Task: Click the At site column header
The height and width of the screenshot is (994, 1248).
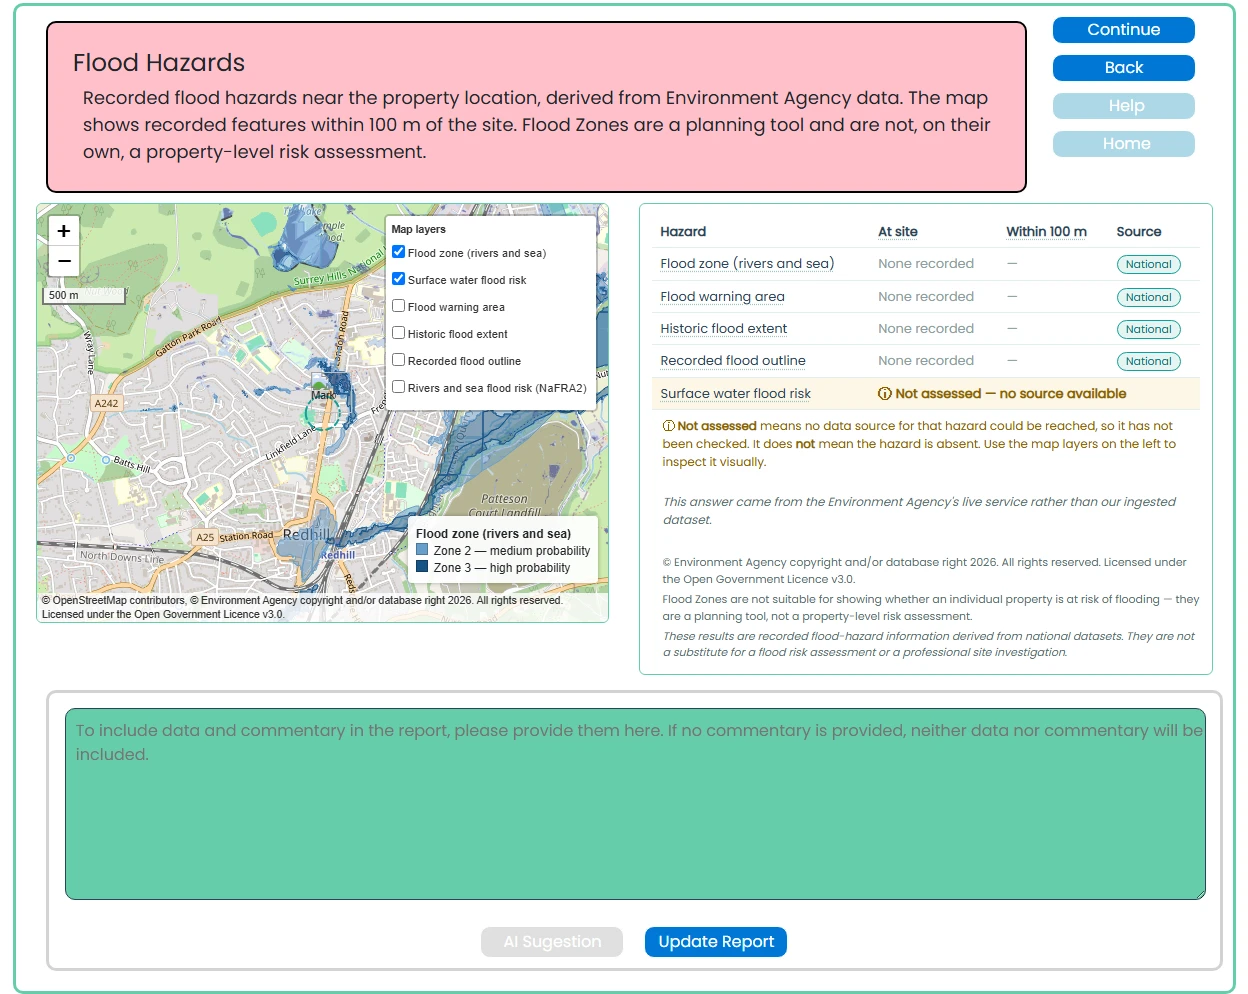Action: (x=898, y=232)
